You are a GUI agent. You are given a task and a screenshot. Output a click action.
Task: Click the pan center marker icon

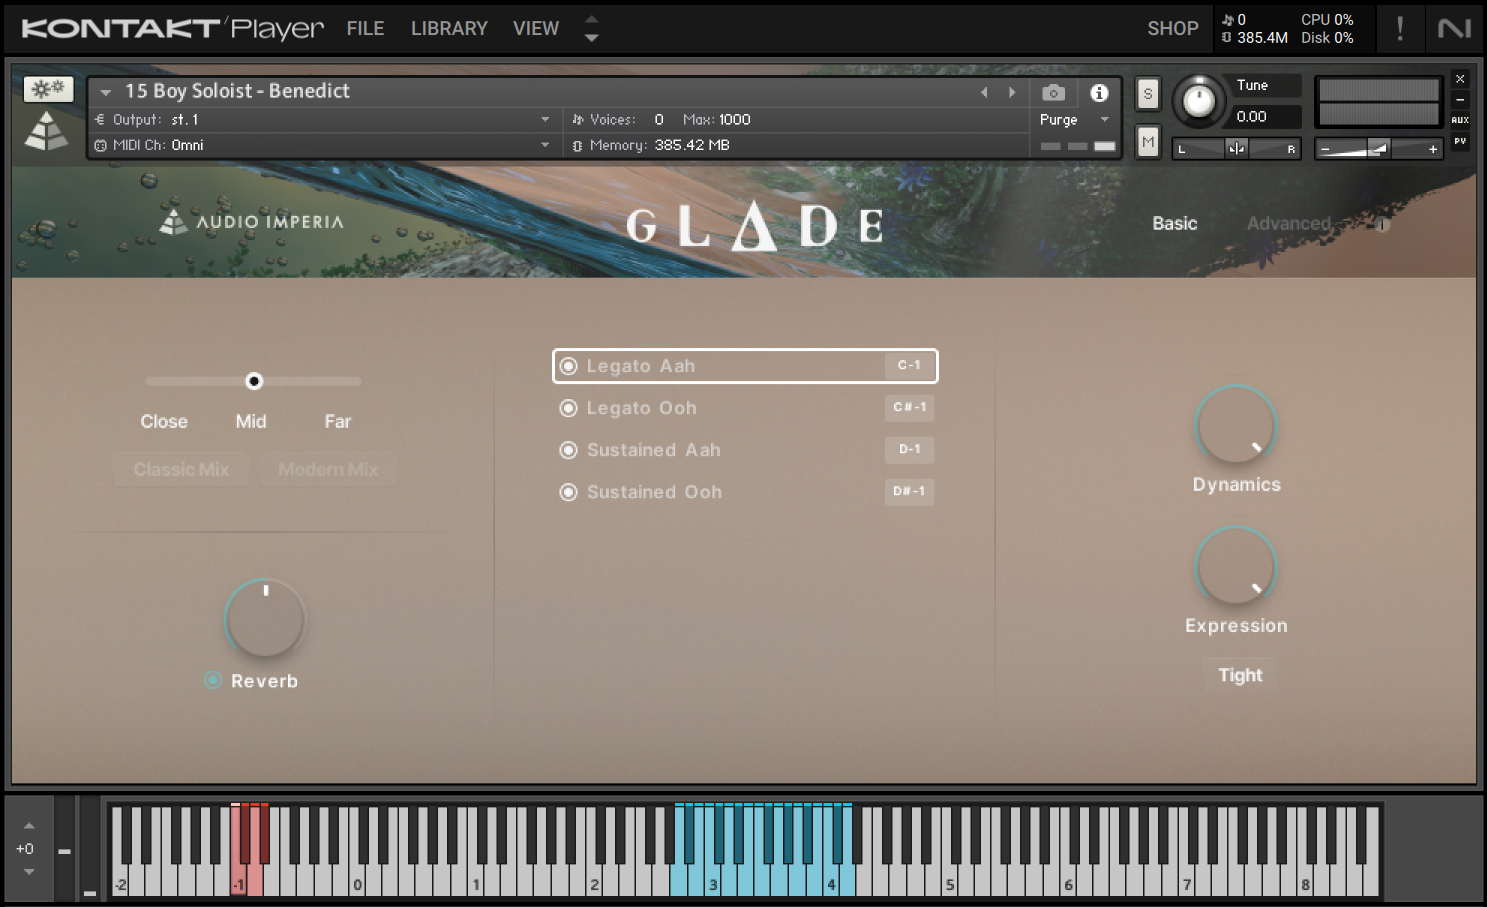tap(1237, 149)
